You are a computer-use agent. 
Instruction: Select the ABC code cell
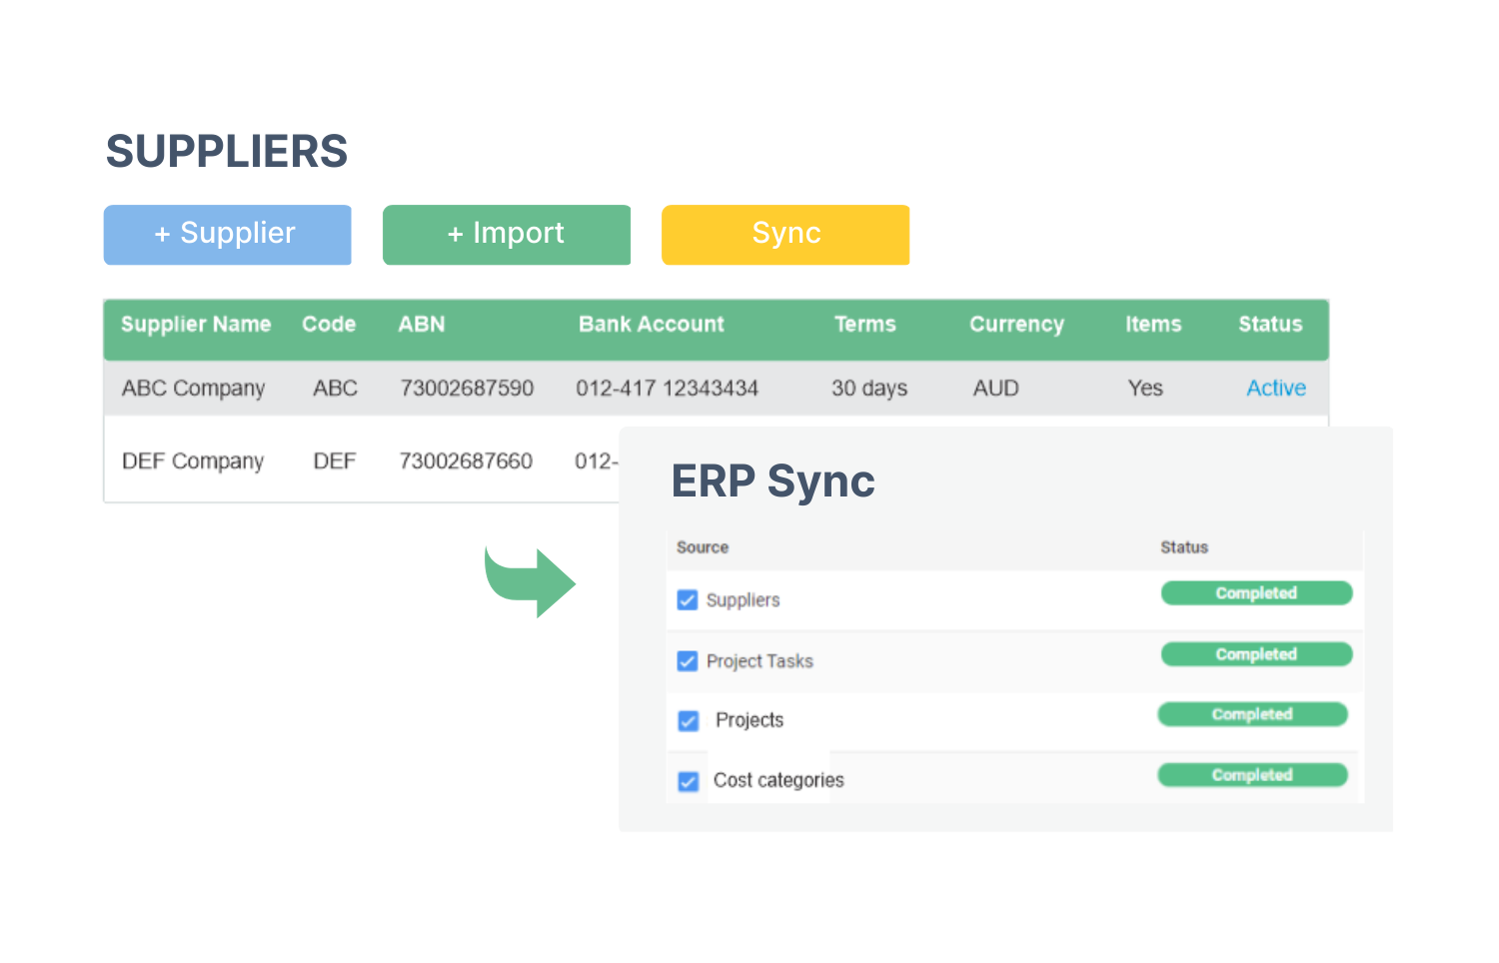[335, 388]
